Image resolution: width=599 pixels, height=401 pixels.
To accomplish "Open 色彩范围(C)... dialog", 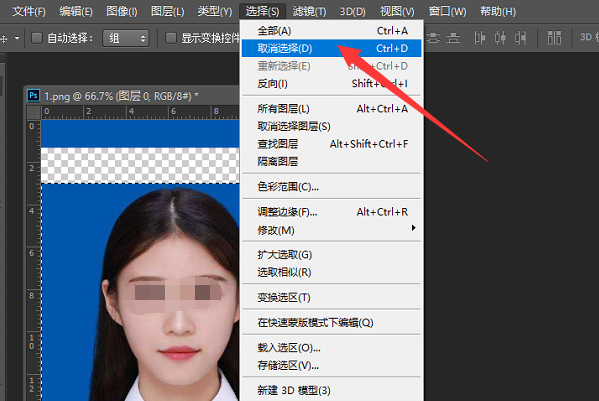I will point(332,187).
